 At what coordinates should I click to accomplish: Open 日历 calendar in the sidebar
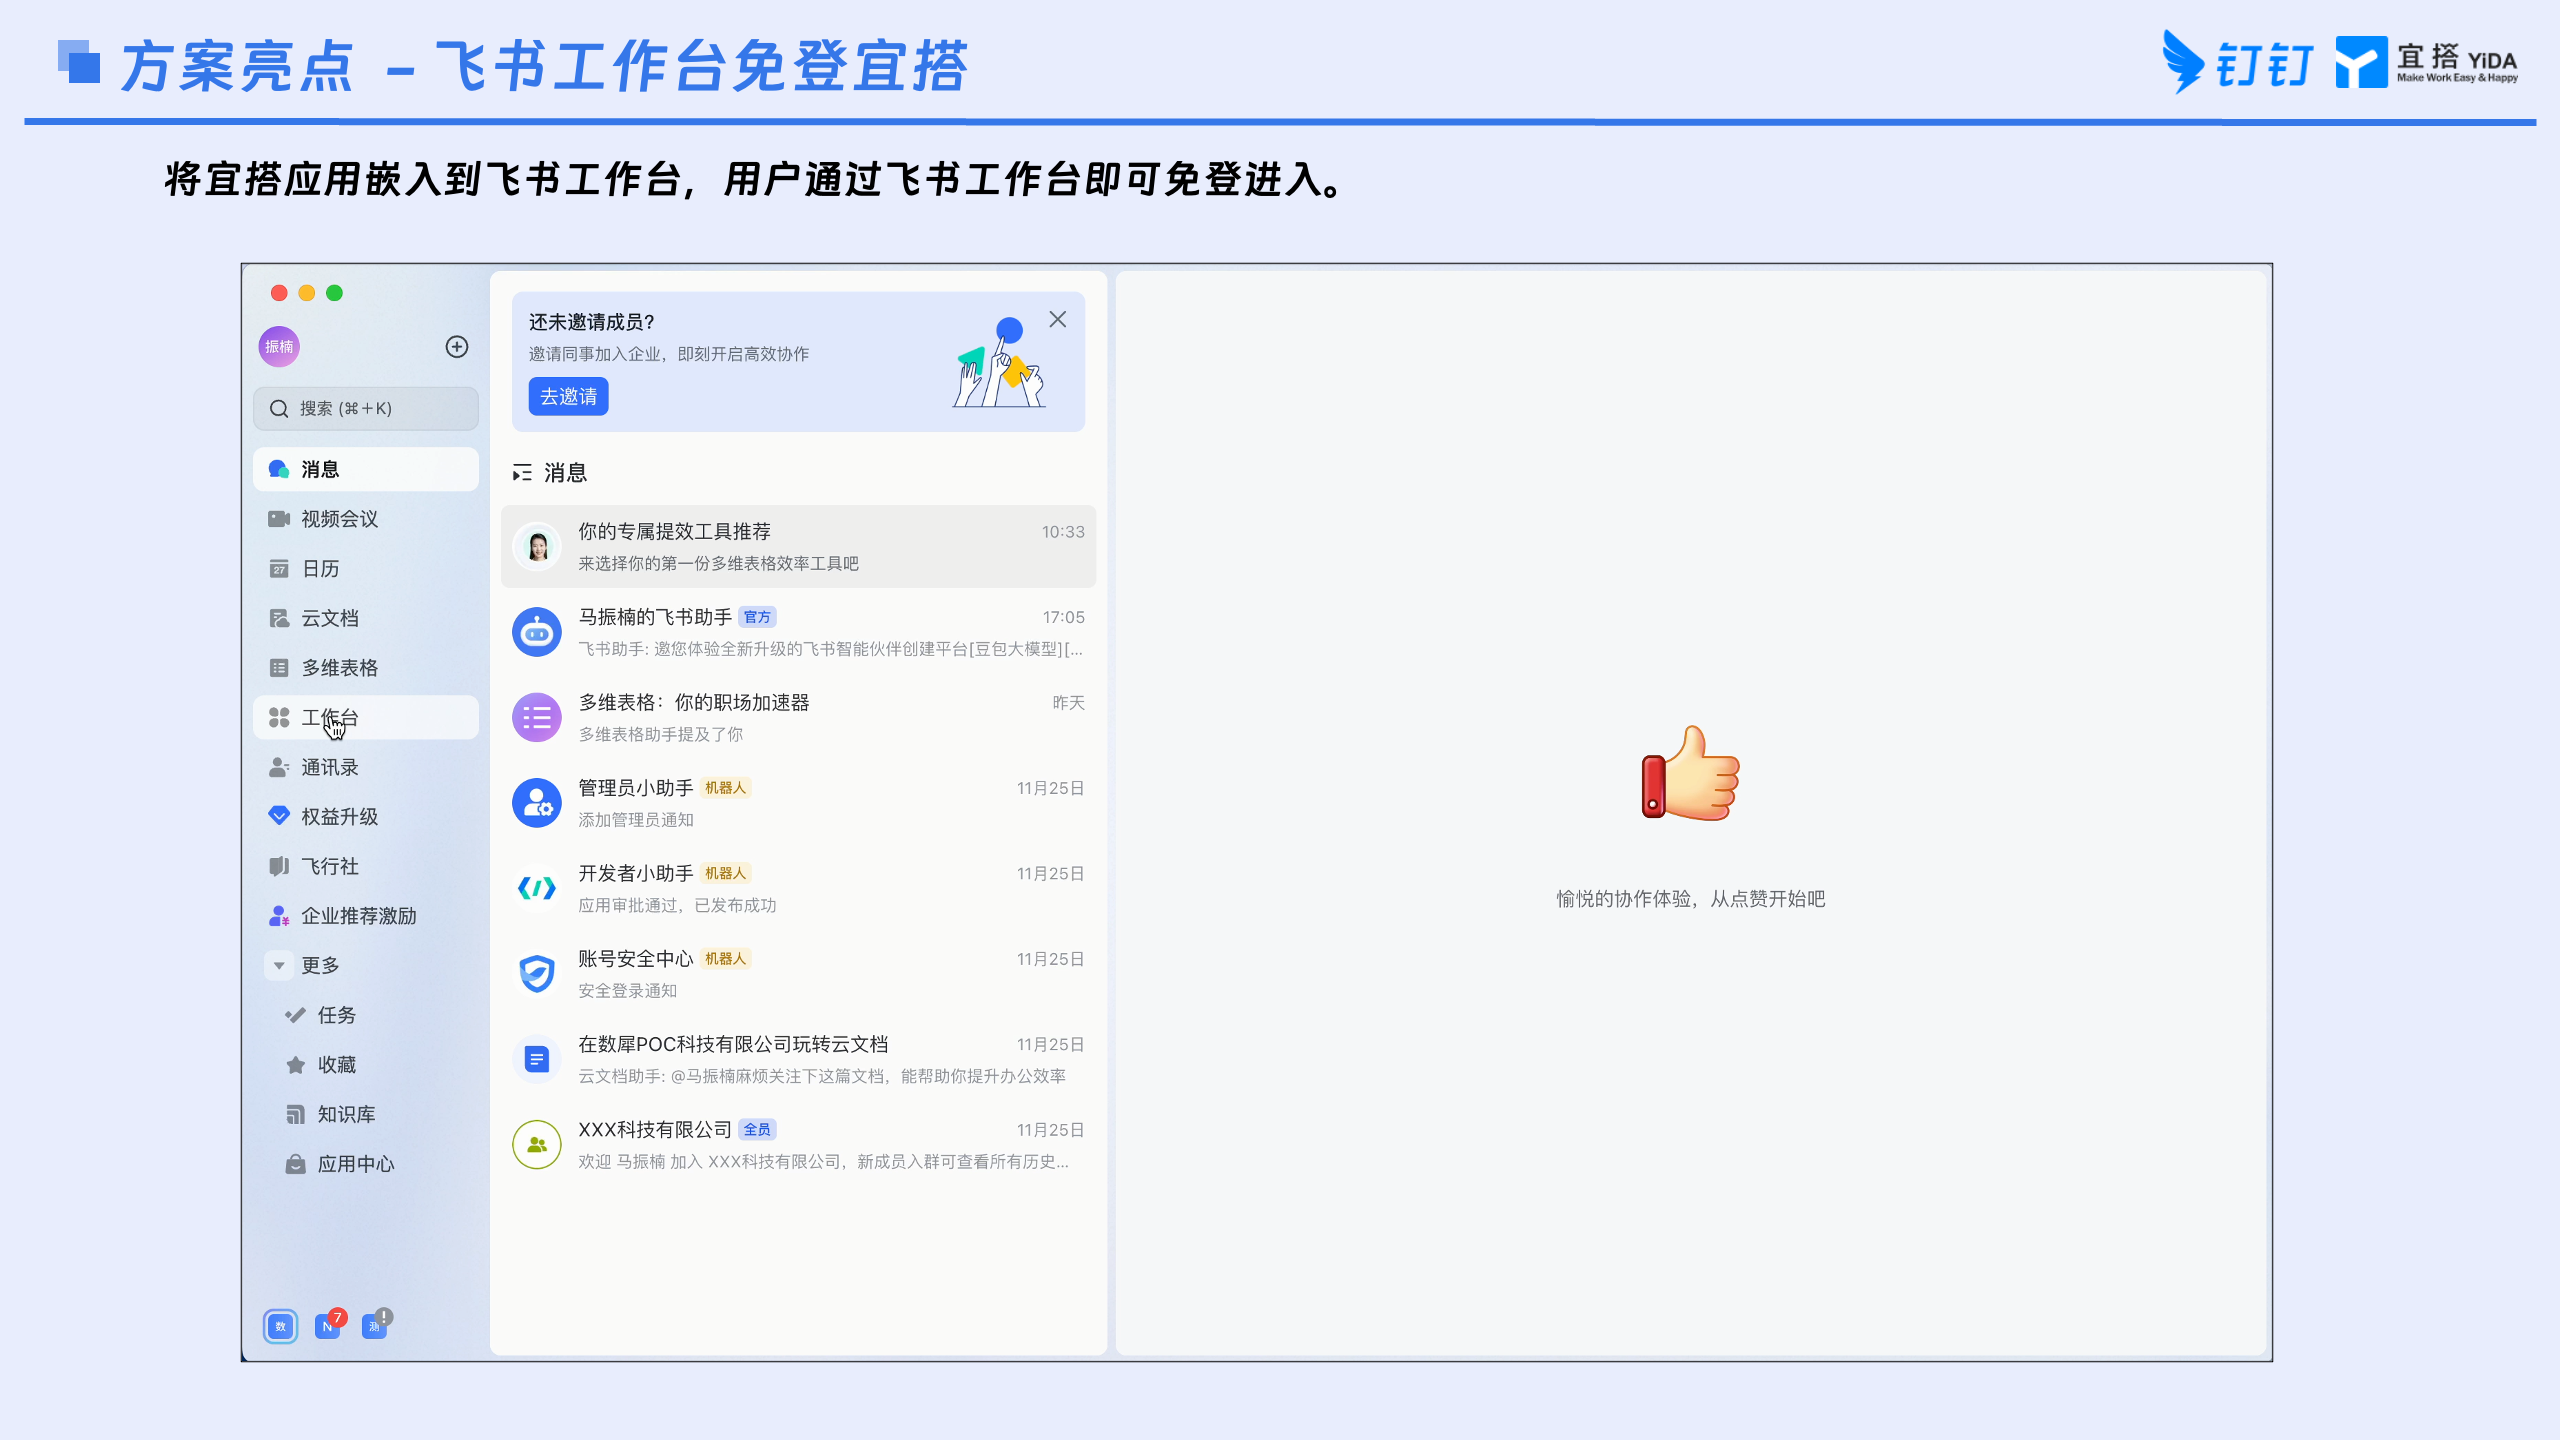tap(366, 568)
